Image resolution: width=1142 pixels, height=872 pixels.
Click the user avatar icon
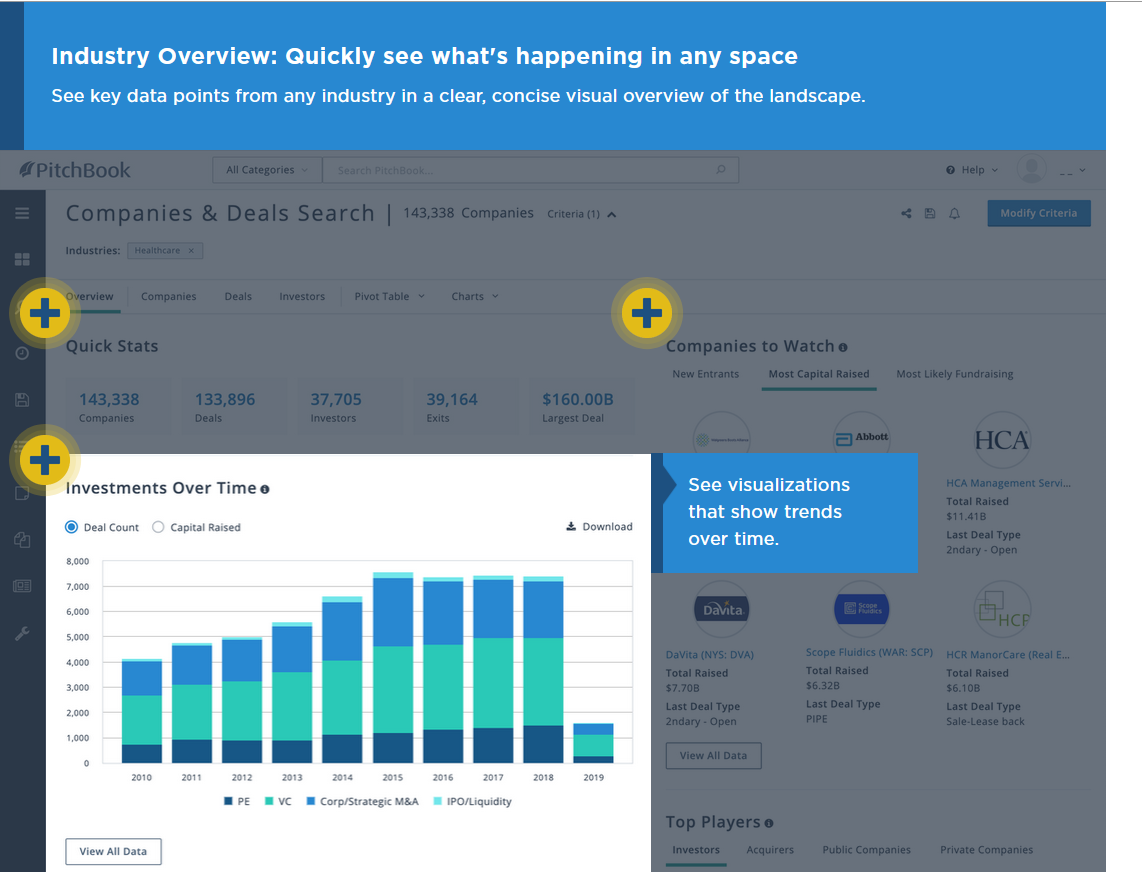coord(1031,169)
